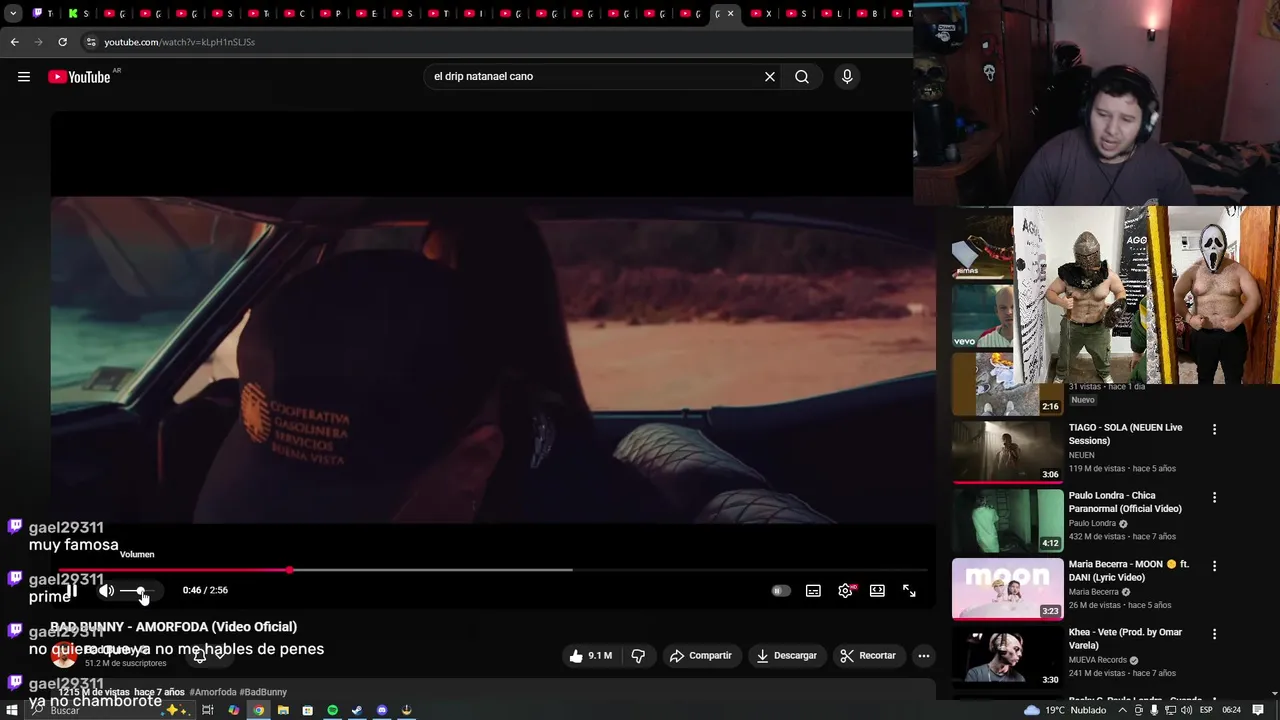
Task: Toggle the autoplay switch
Action: [781, 591]
